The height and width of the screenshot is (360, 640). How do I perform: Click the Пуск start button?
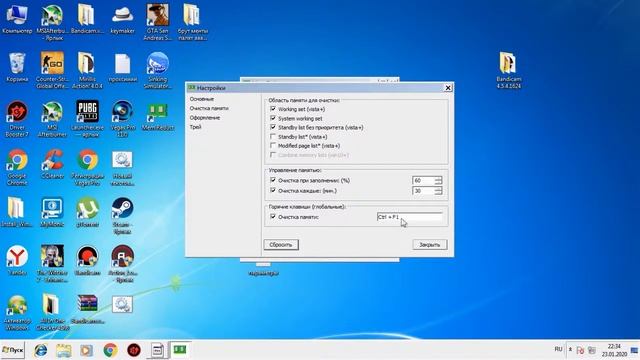13,350
